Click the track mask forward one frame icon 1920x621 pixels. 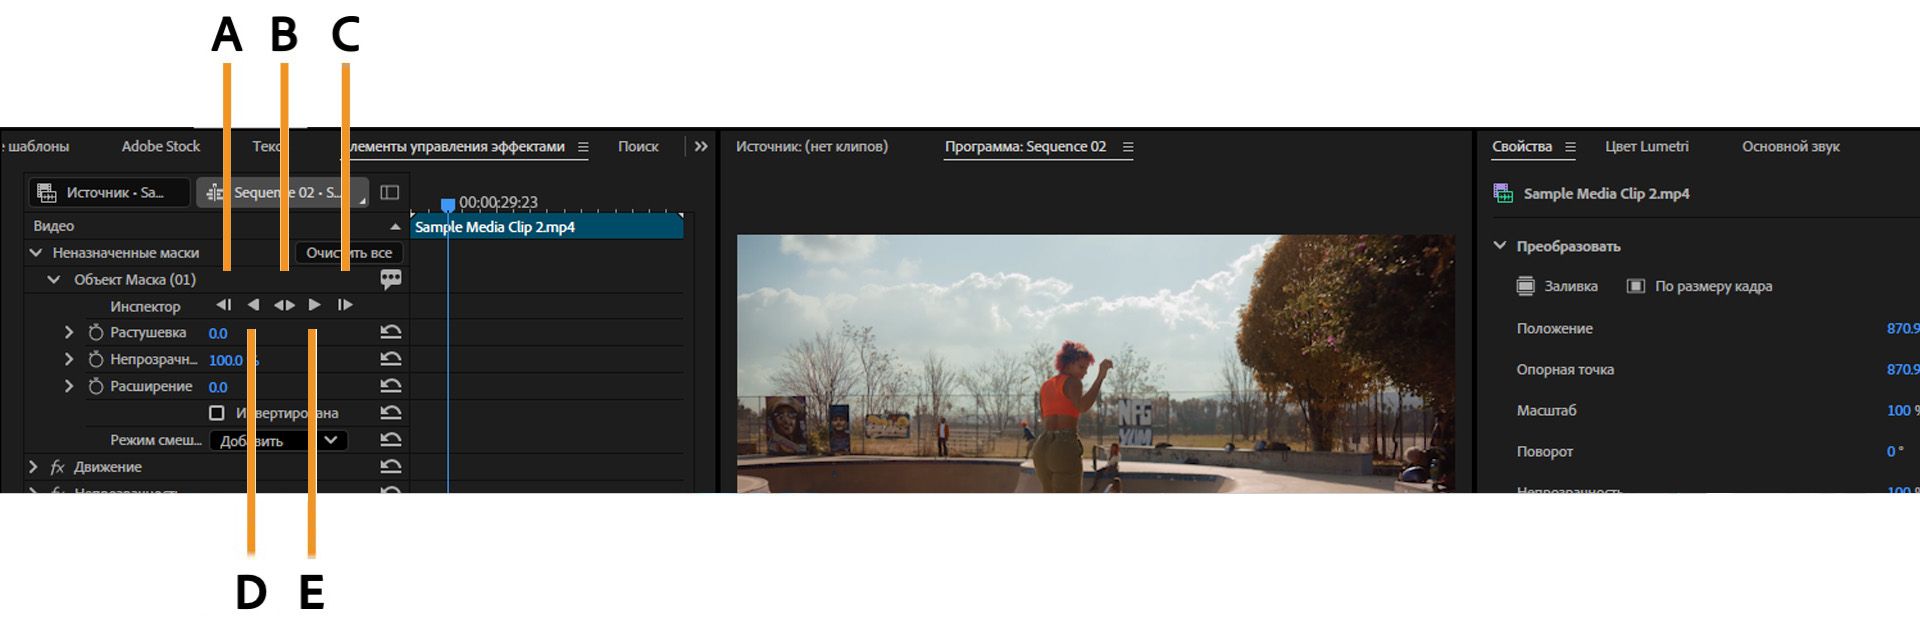pos(345,305)
